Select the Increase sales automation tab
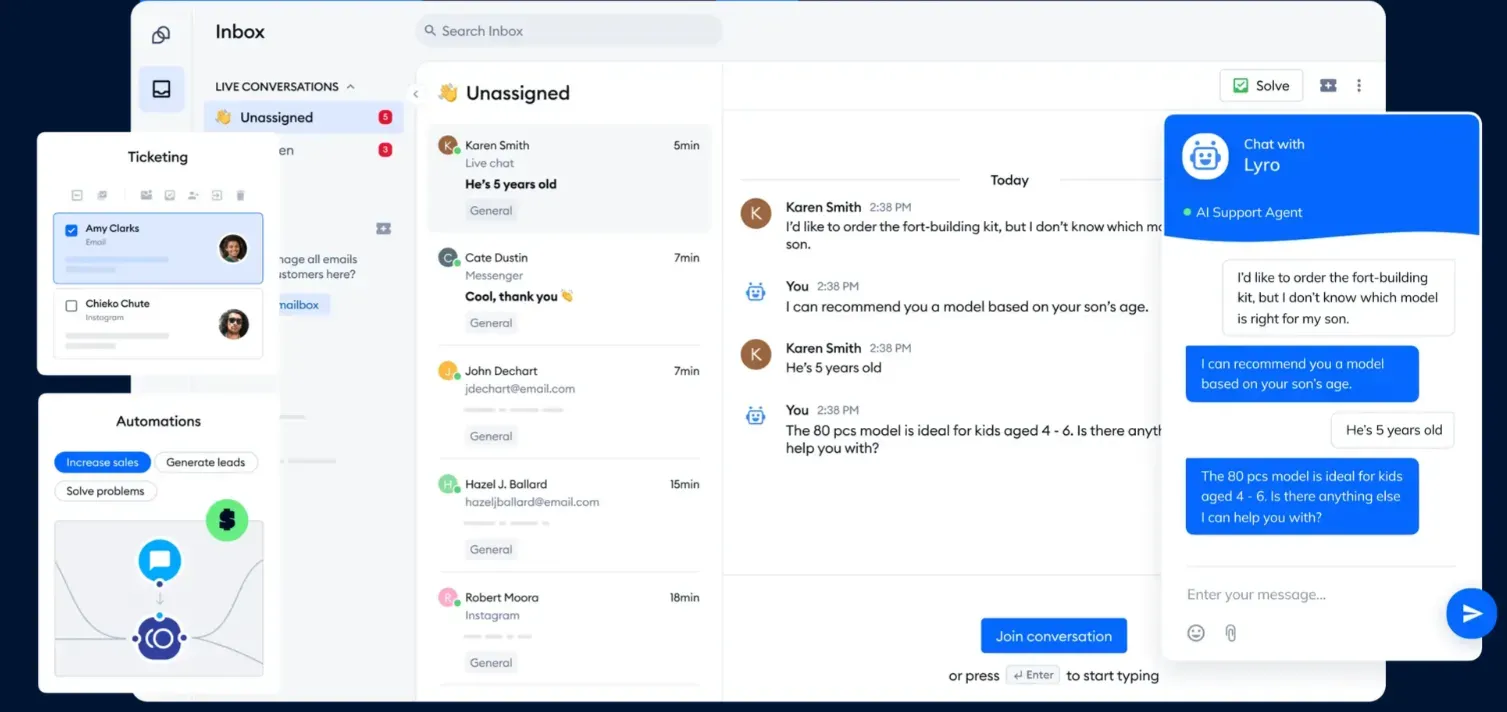1507x712 pixels. pos(102,462)
